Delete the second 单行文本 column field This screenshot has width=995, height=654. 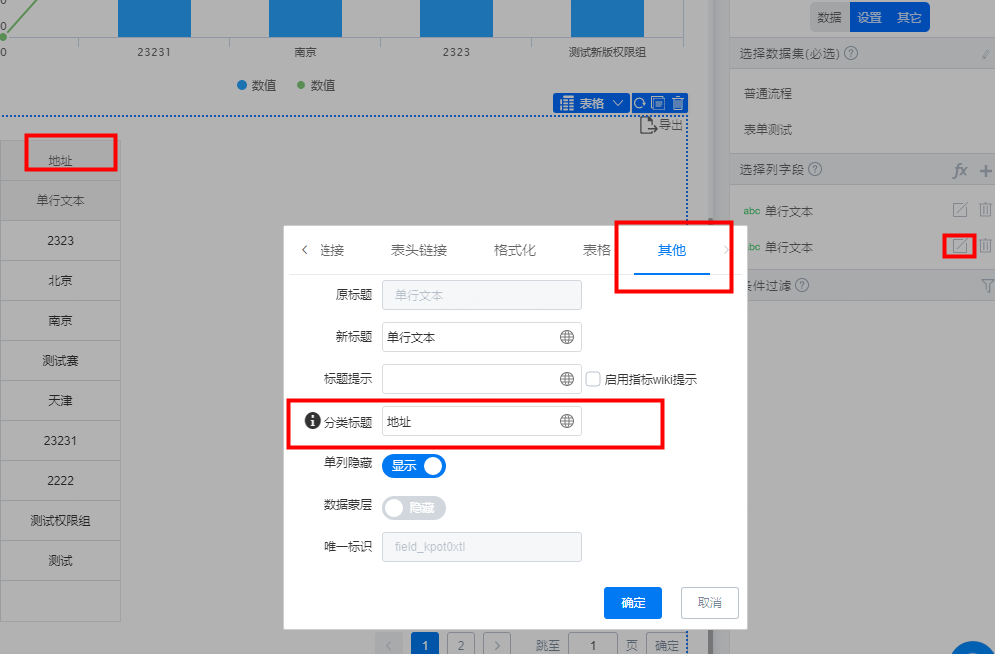(x=985, y=245)
